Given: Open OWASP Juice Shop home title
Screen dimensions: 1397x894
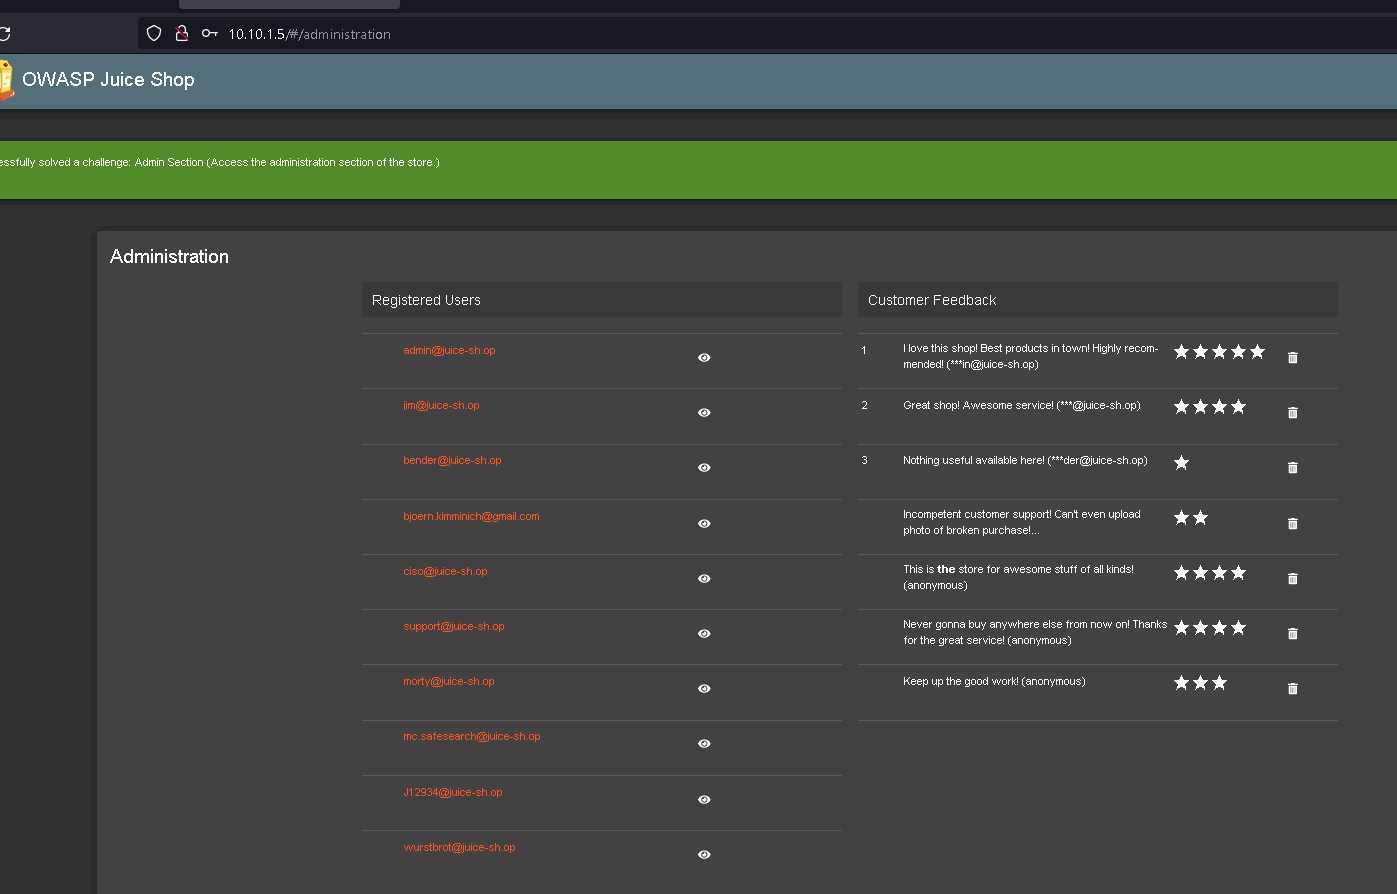Looking at the screenshot, I should [x=108, y=79].
